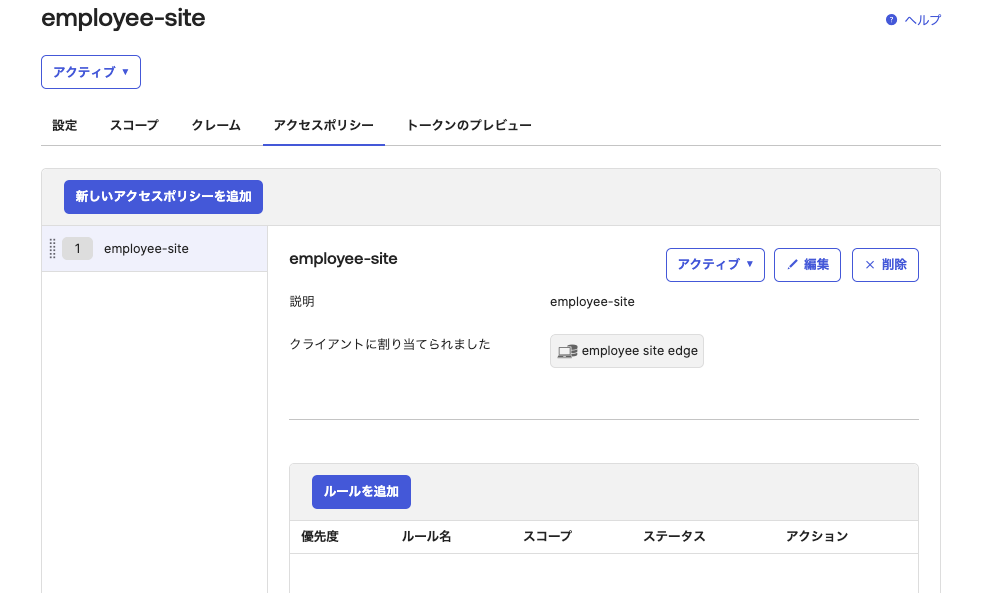Click the 削除 button to delete the policy
This screenshot has width=1002, height=593.
pyautogui.click(x=885, y=264)
